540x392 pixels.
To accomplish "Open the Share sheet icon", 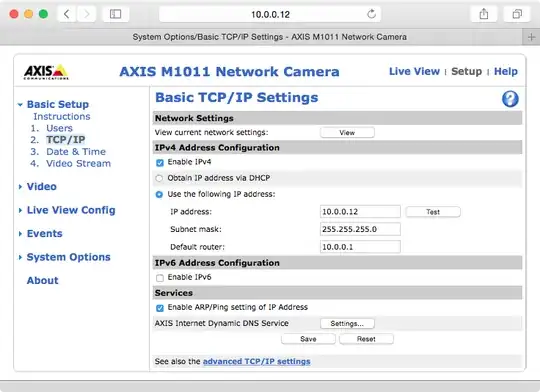I will tap(484, 14).
